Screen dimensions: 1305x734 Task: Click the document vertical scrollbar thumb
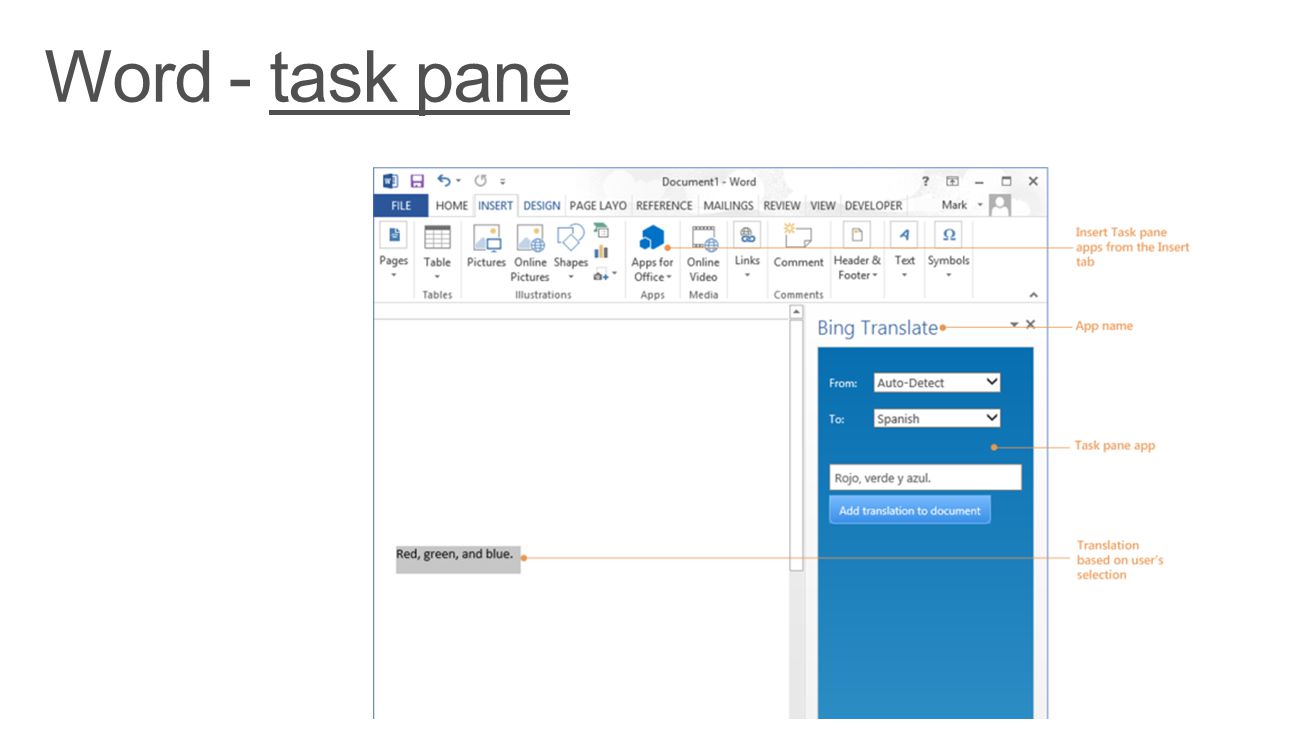796,445
